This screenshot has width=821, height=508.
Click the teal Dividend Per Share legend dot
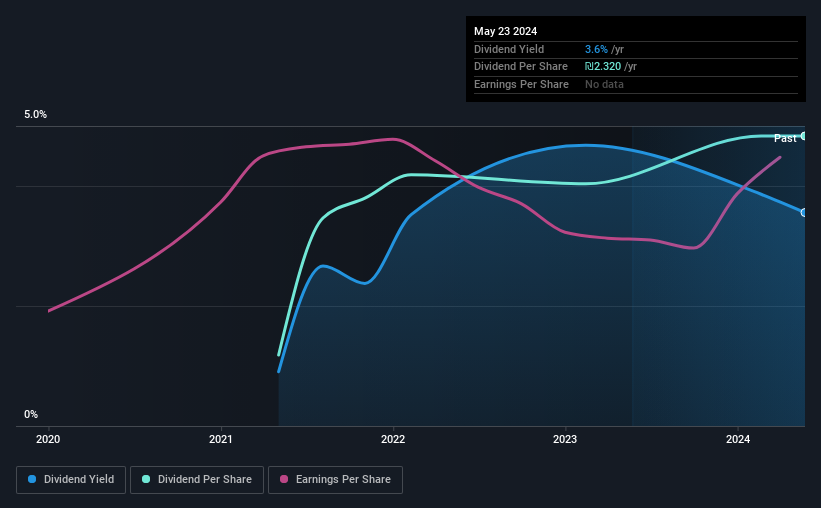[146, 479]
